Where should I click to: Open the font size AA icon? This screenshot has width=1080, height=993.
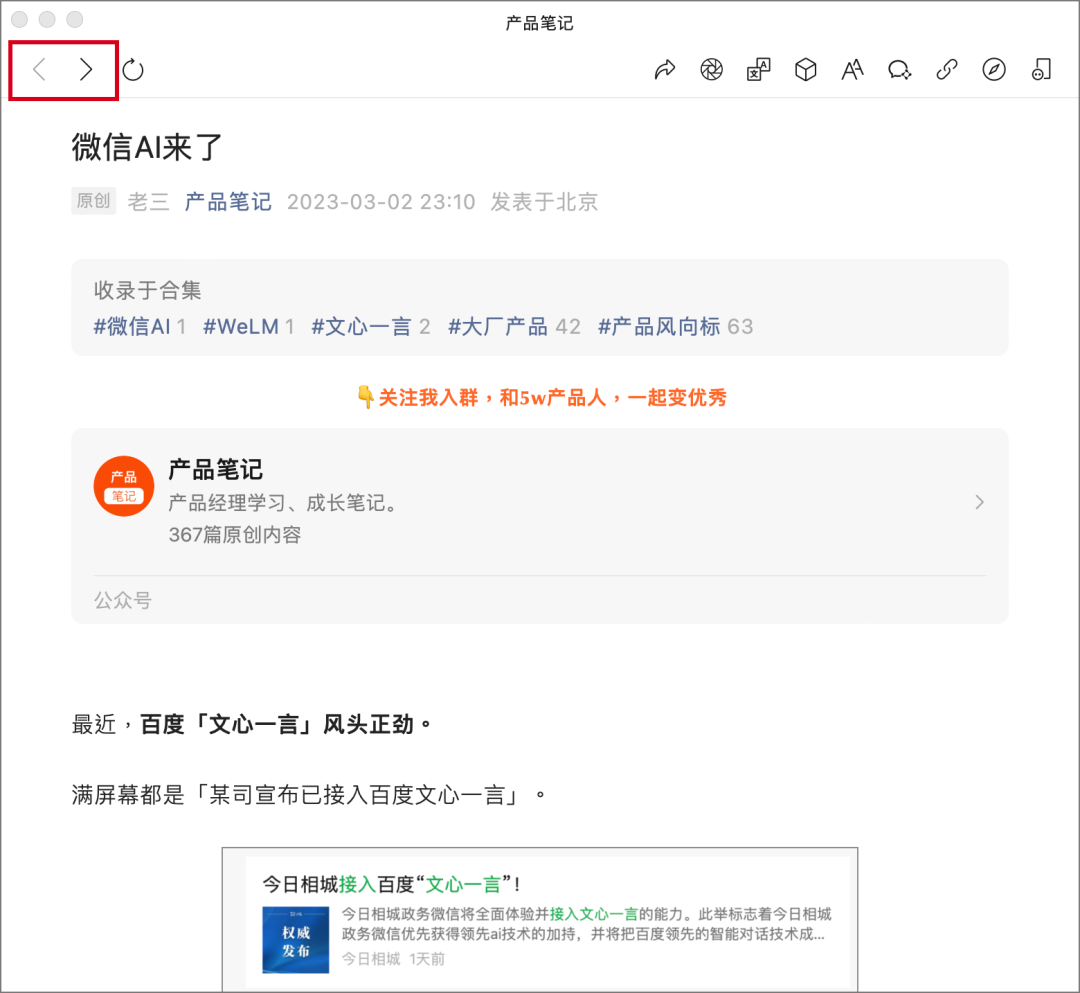(852, 70)
